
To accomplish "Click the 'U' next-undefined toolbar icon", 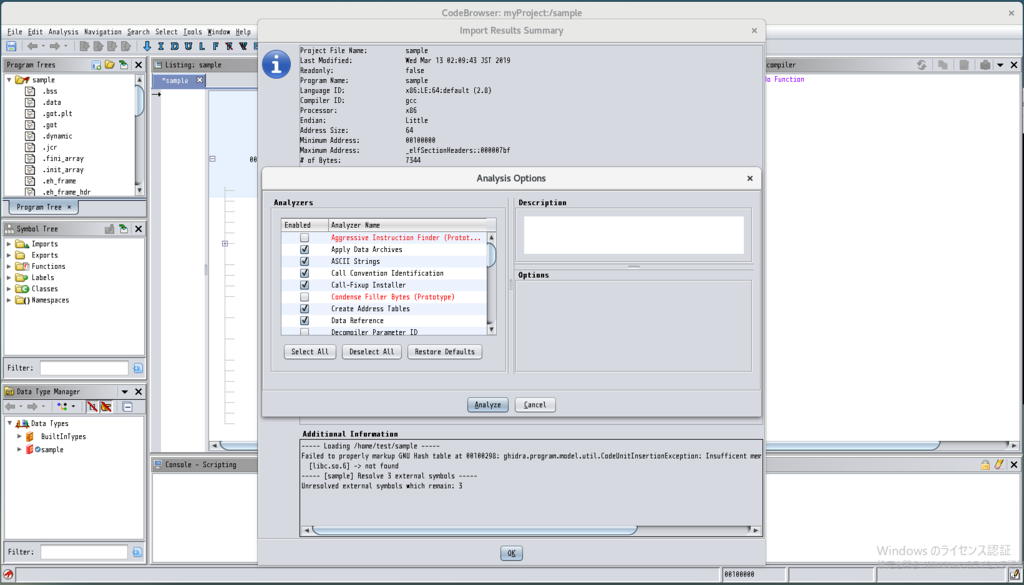I will pyautogui.click(x=188, y=46).
